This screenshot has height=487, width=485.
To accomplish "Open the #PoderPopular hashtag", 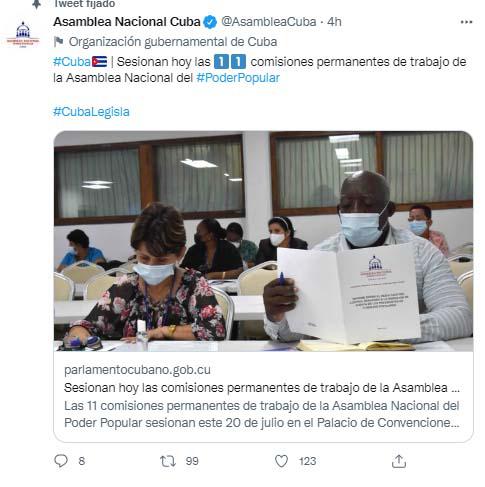I will coord(238,78).
